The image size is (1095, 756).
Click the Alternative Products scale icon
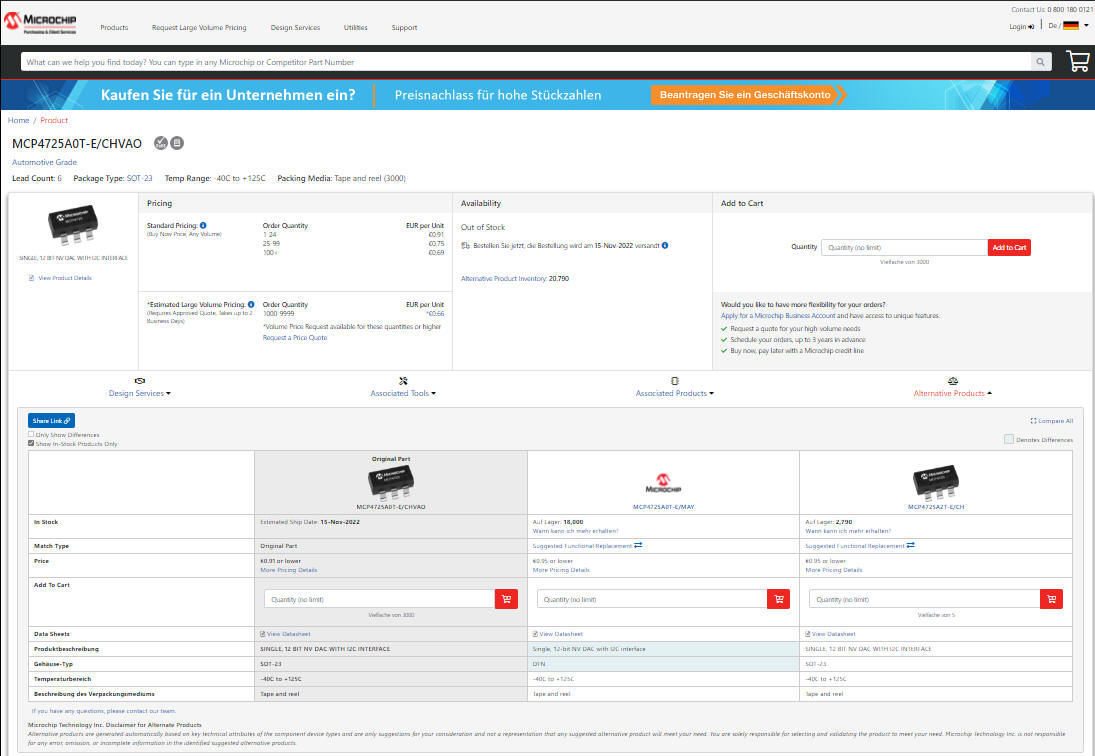pos(953,381)
